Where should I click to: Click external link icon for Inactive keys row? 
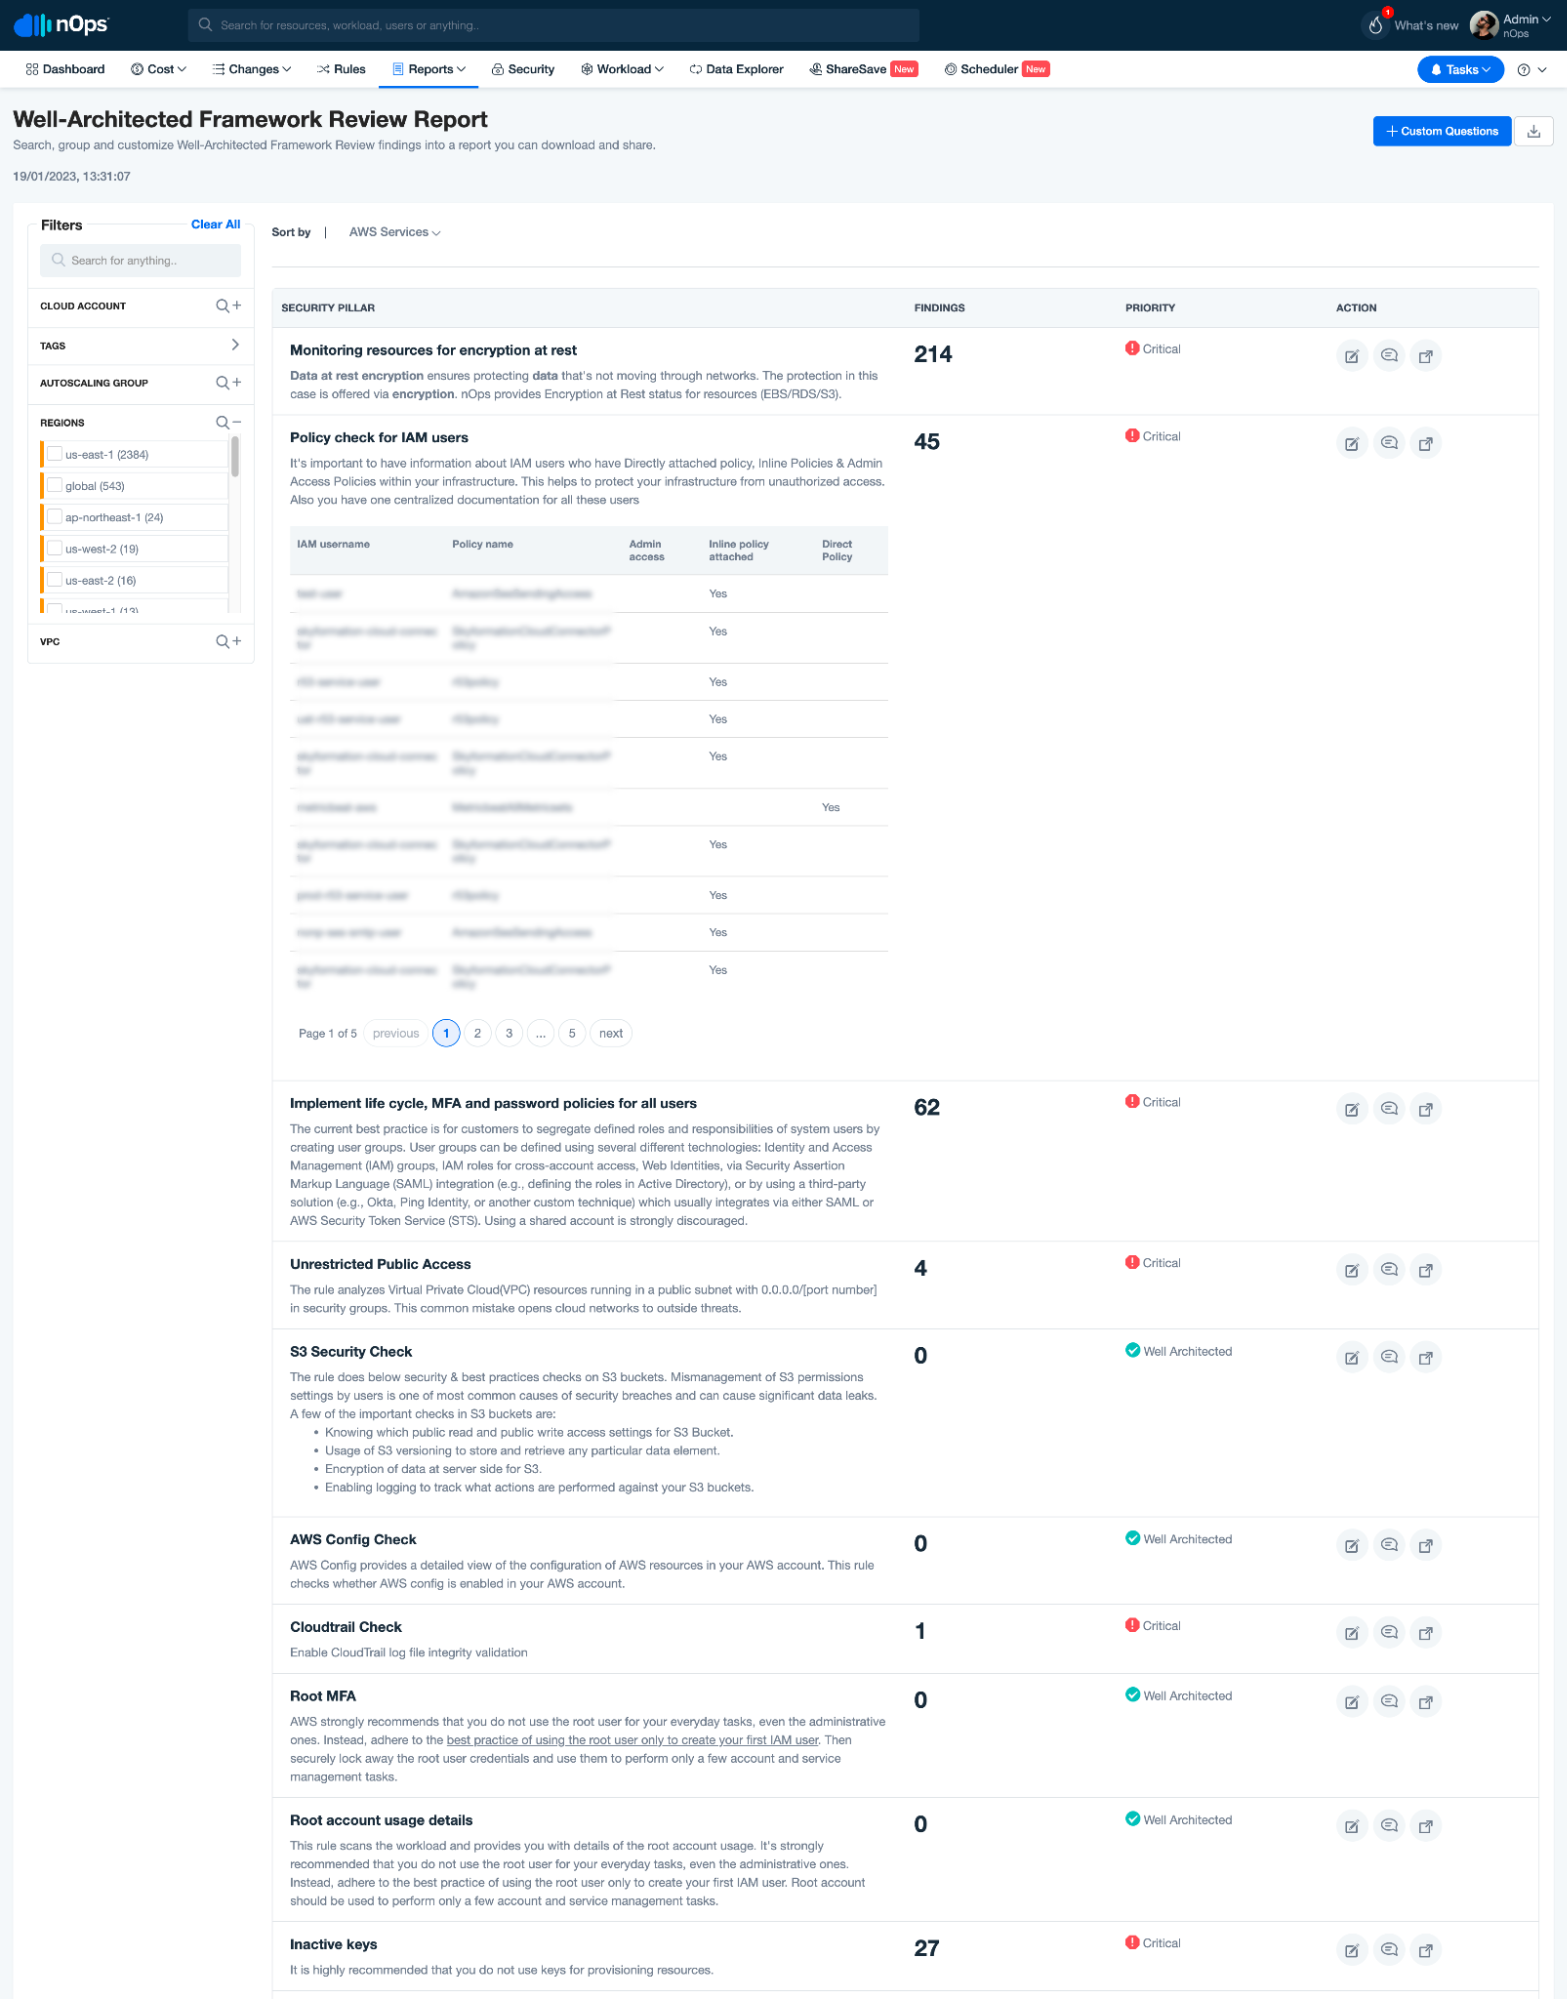[x=1425, y=1949]
